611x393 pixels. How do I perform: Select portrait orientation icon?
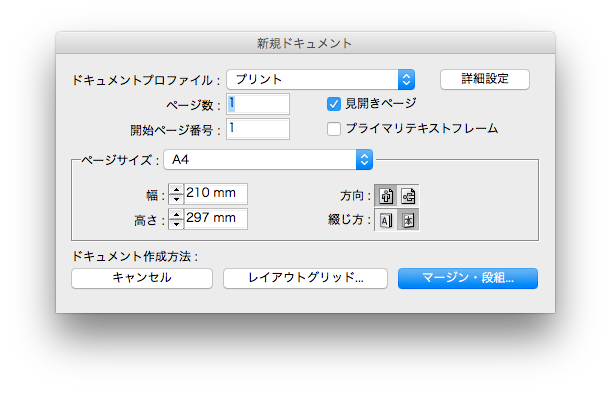coord(386,196)
